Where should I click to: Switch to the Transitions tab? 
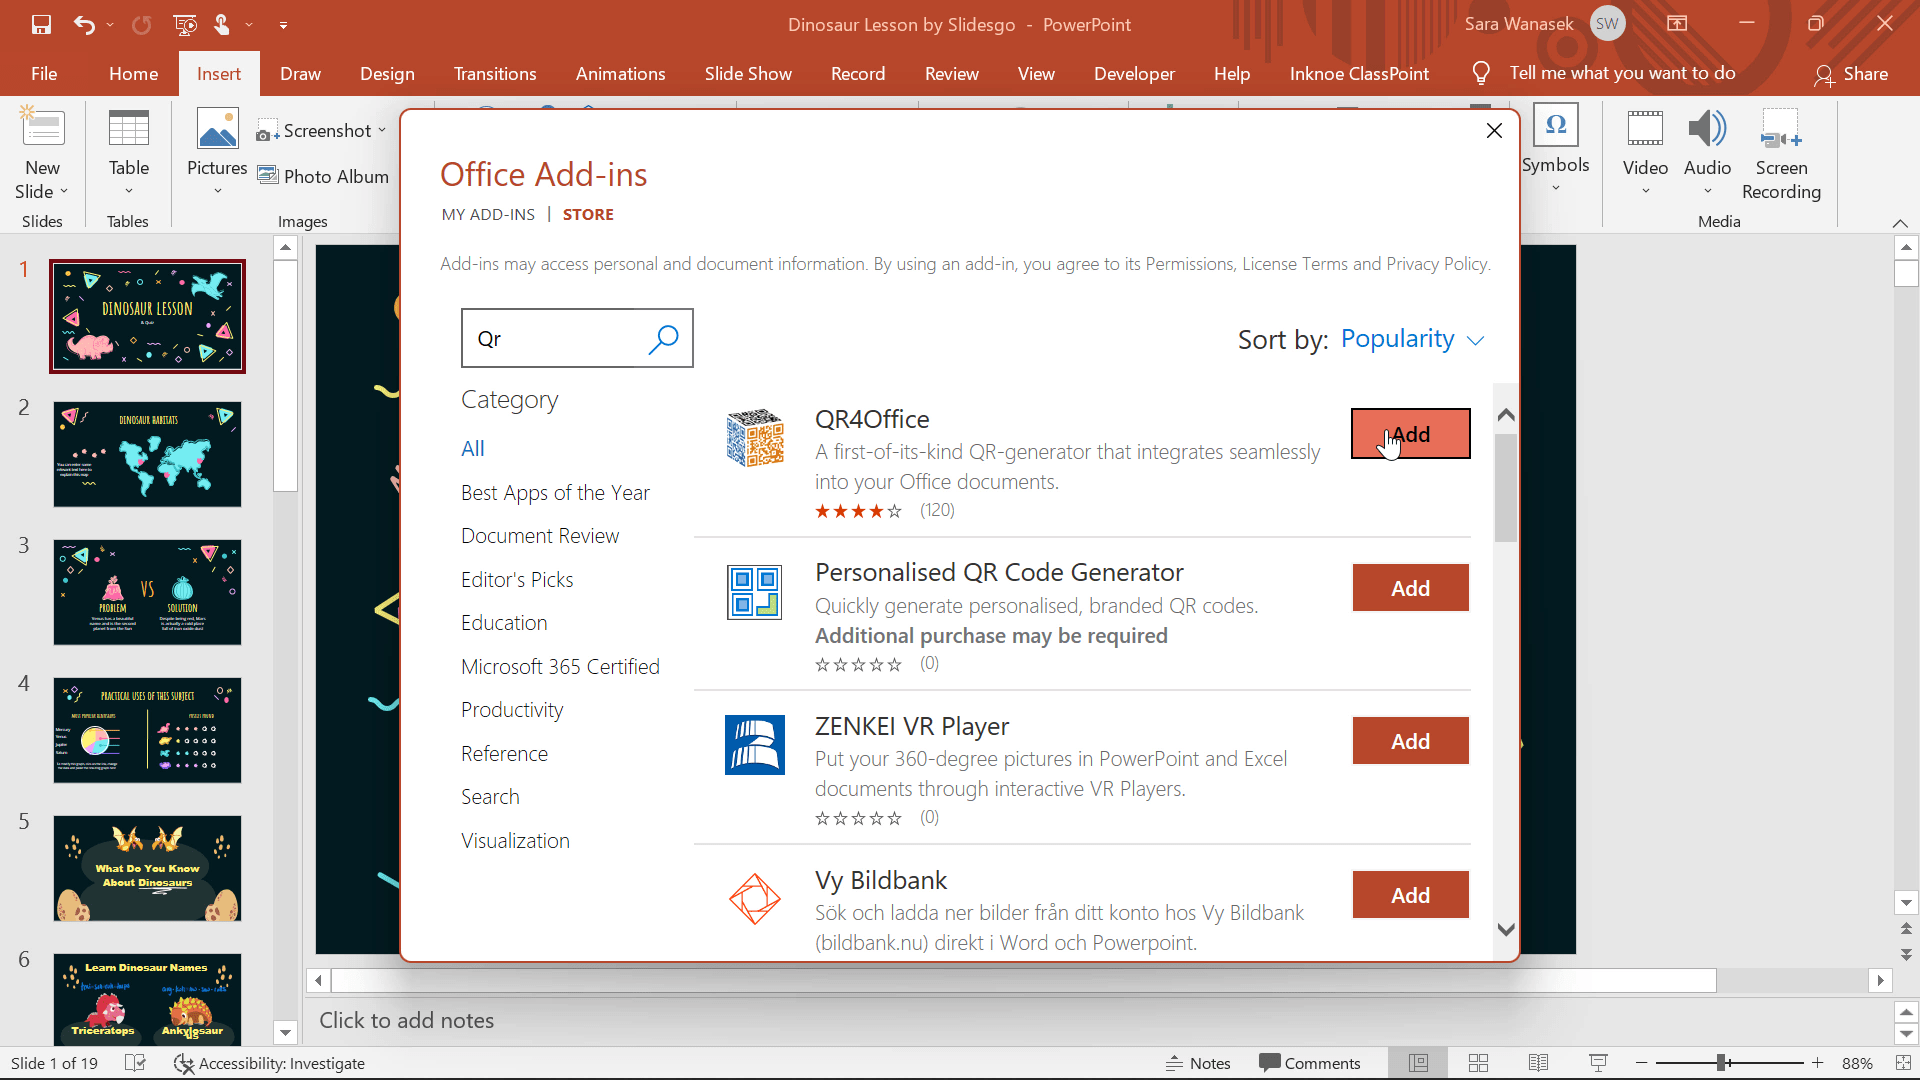pos(495,73)
